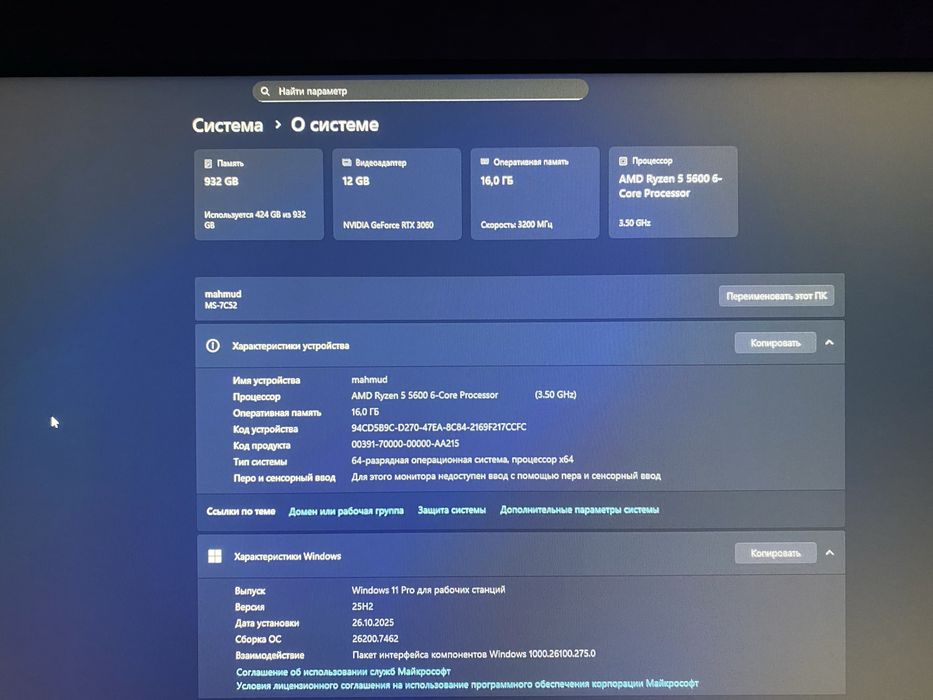Screen dimensions: 933x700
Task: Select the device ID value 94CD5B9C-D270-47EA-8C84-2169F217CCFC
Action: (439, 427)
